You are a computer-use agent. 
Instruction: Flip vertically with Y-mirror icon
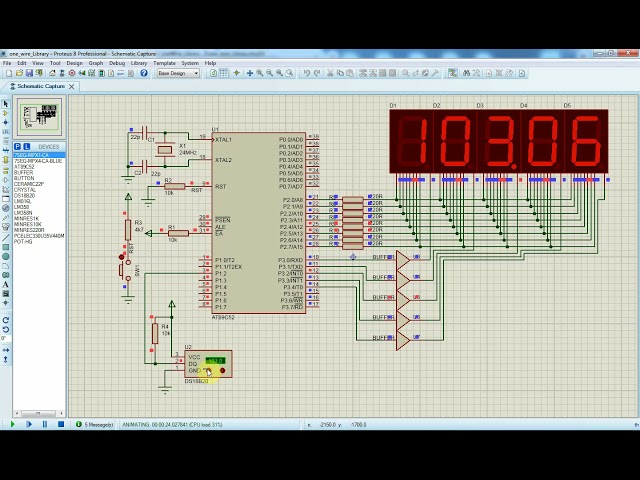pyautogui.click(x=6, y=360)
